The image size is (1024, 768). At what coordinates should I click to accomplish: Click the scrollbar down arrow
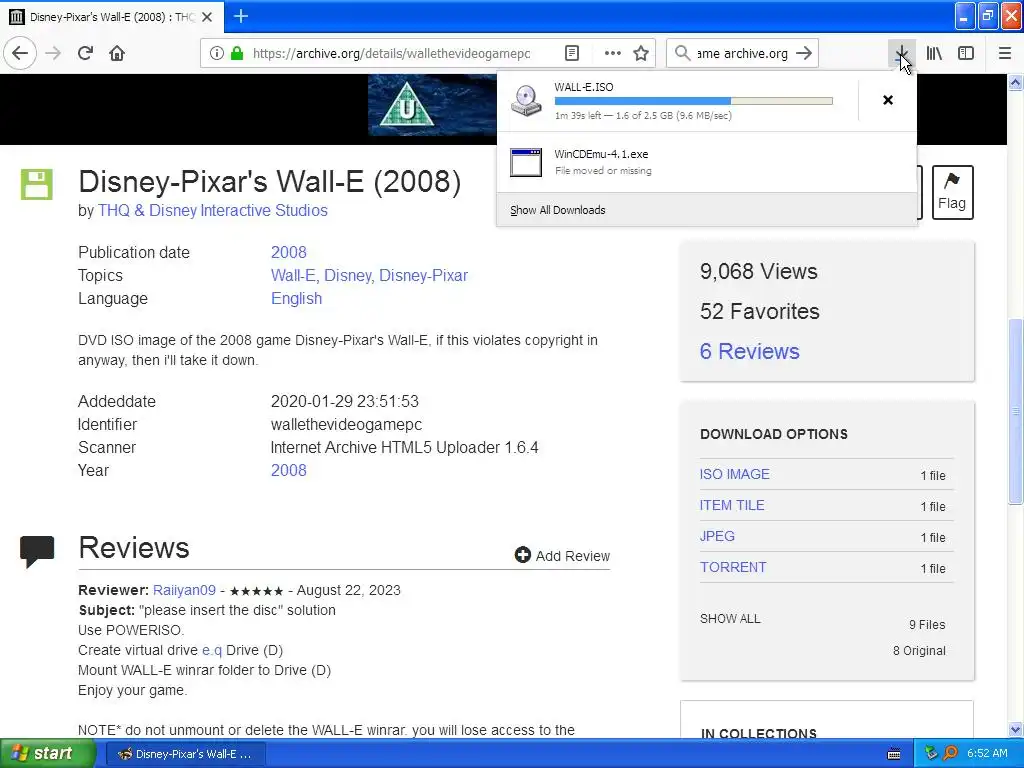click(1015, 729)
